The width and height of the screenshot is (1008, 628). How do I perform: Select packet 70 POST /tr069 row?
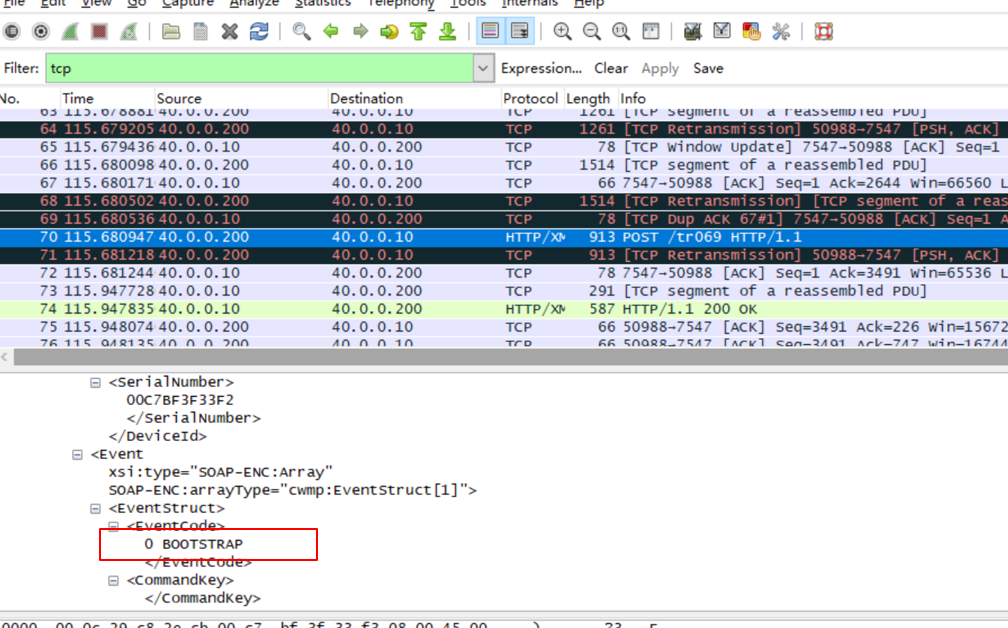pyautogui.click(x=504, y=237)
